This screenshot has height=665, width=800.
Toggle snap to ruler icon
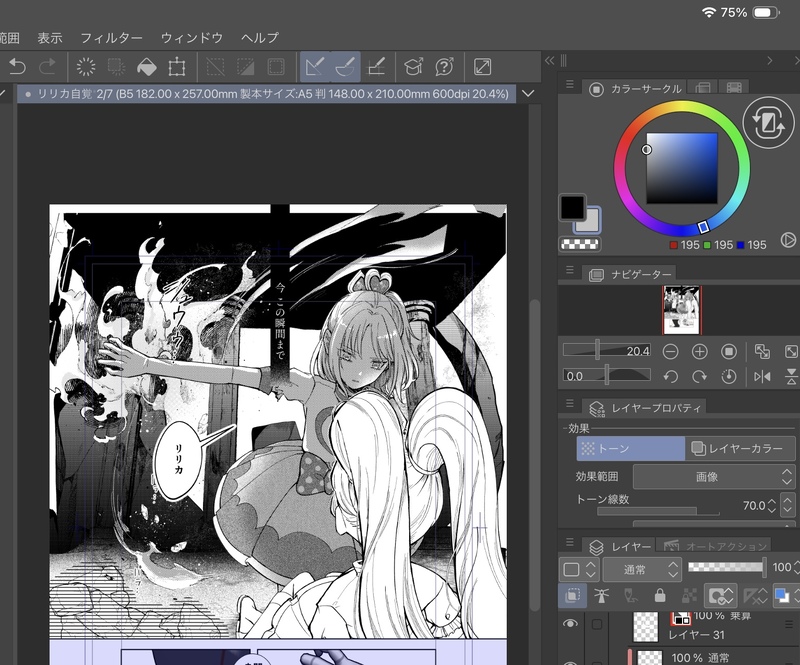pos(315,67)
